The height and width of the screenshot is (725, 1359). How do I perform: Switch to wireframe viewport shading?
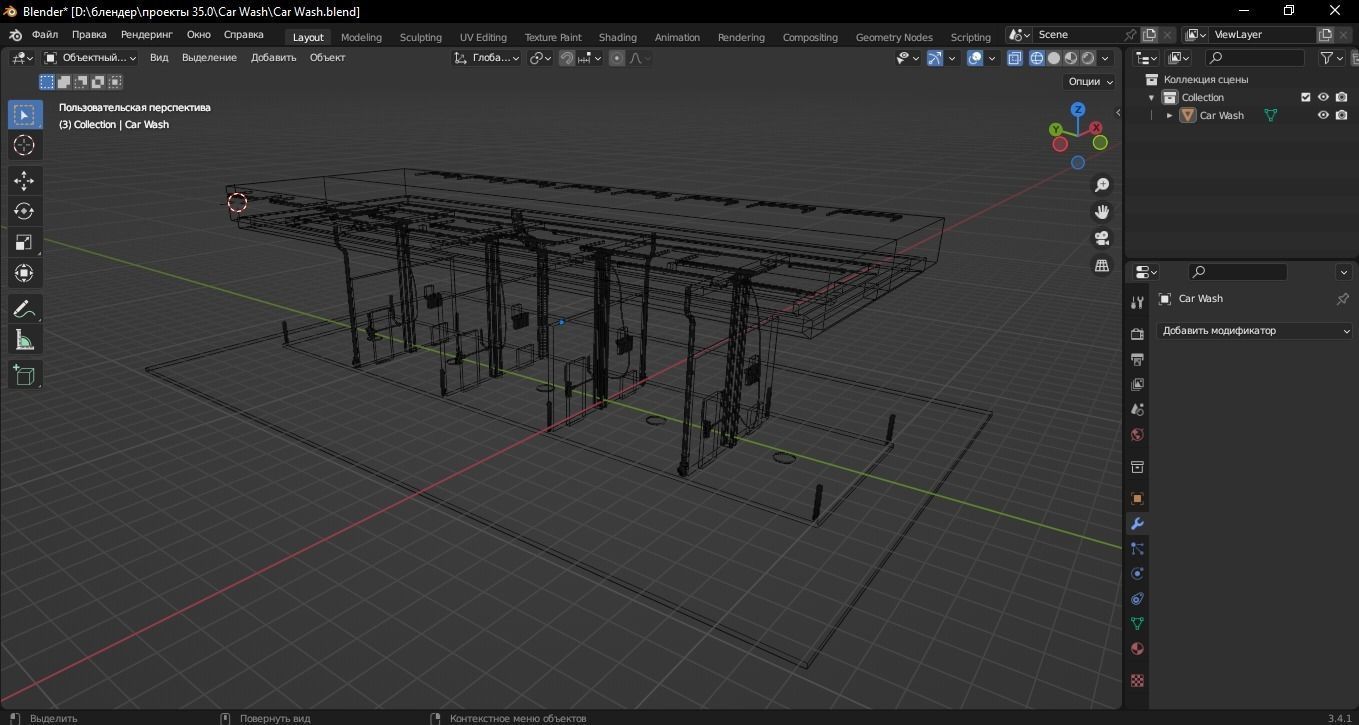point(1036,58)
